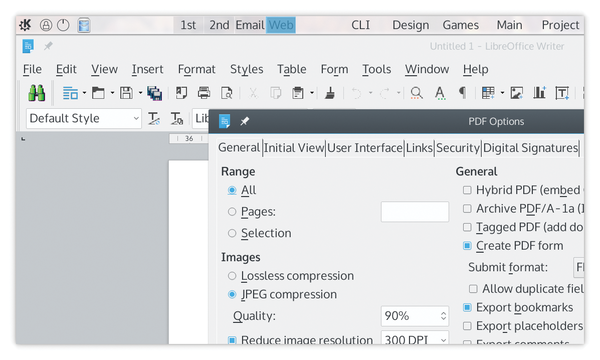Click the Insert Image icon
This screenshot has height=360, width=600.
[x=517, y=93]
